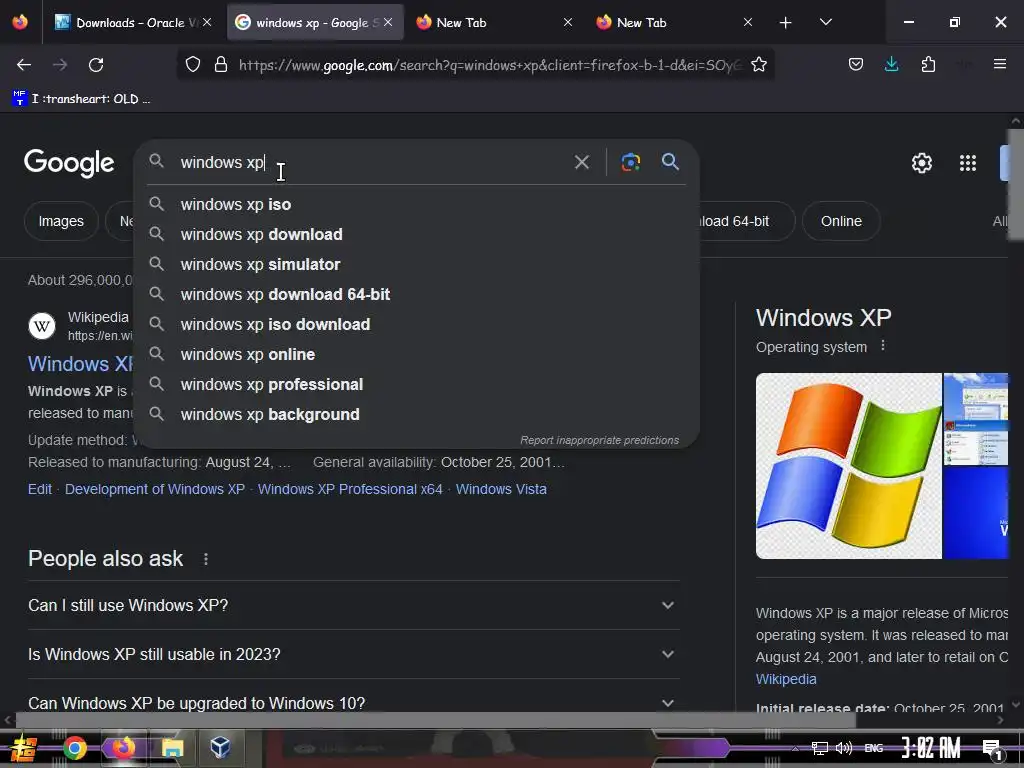Viewport: 1024px width, 768px height.
Task: Click the 3:02 AM taskbar clock
Action: click(x=931, y=748)
